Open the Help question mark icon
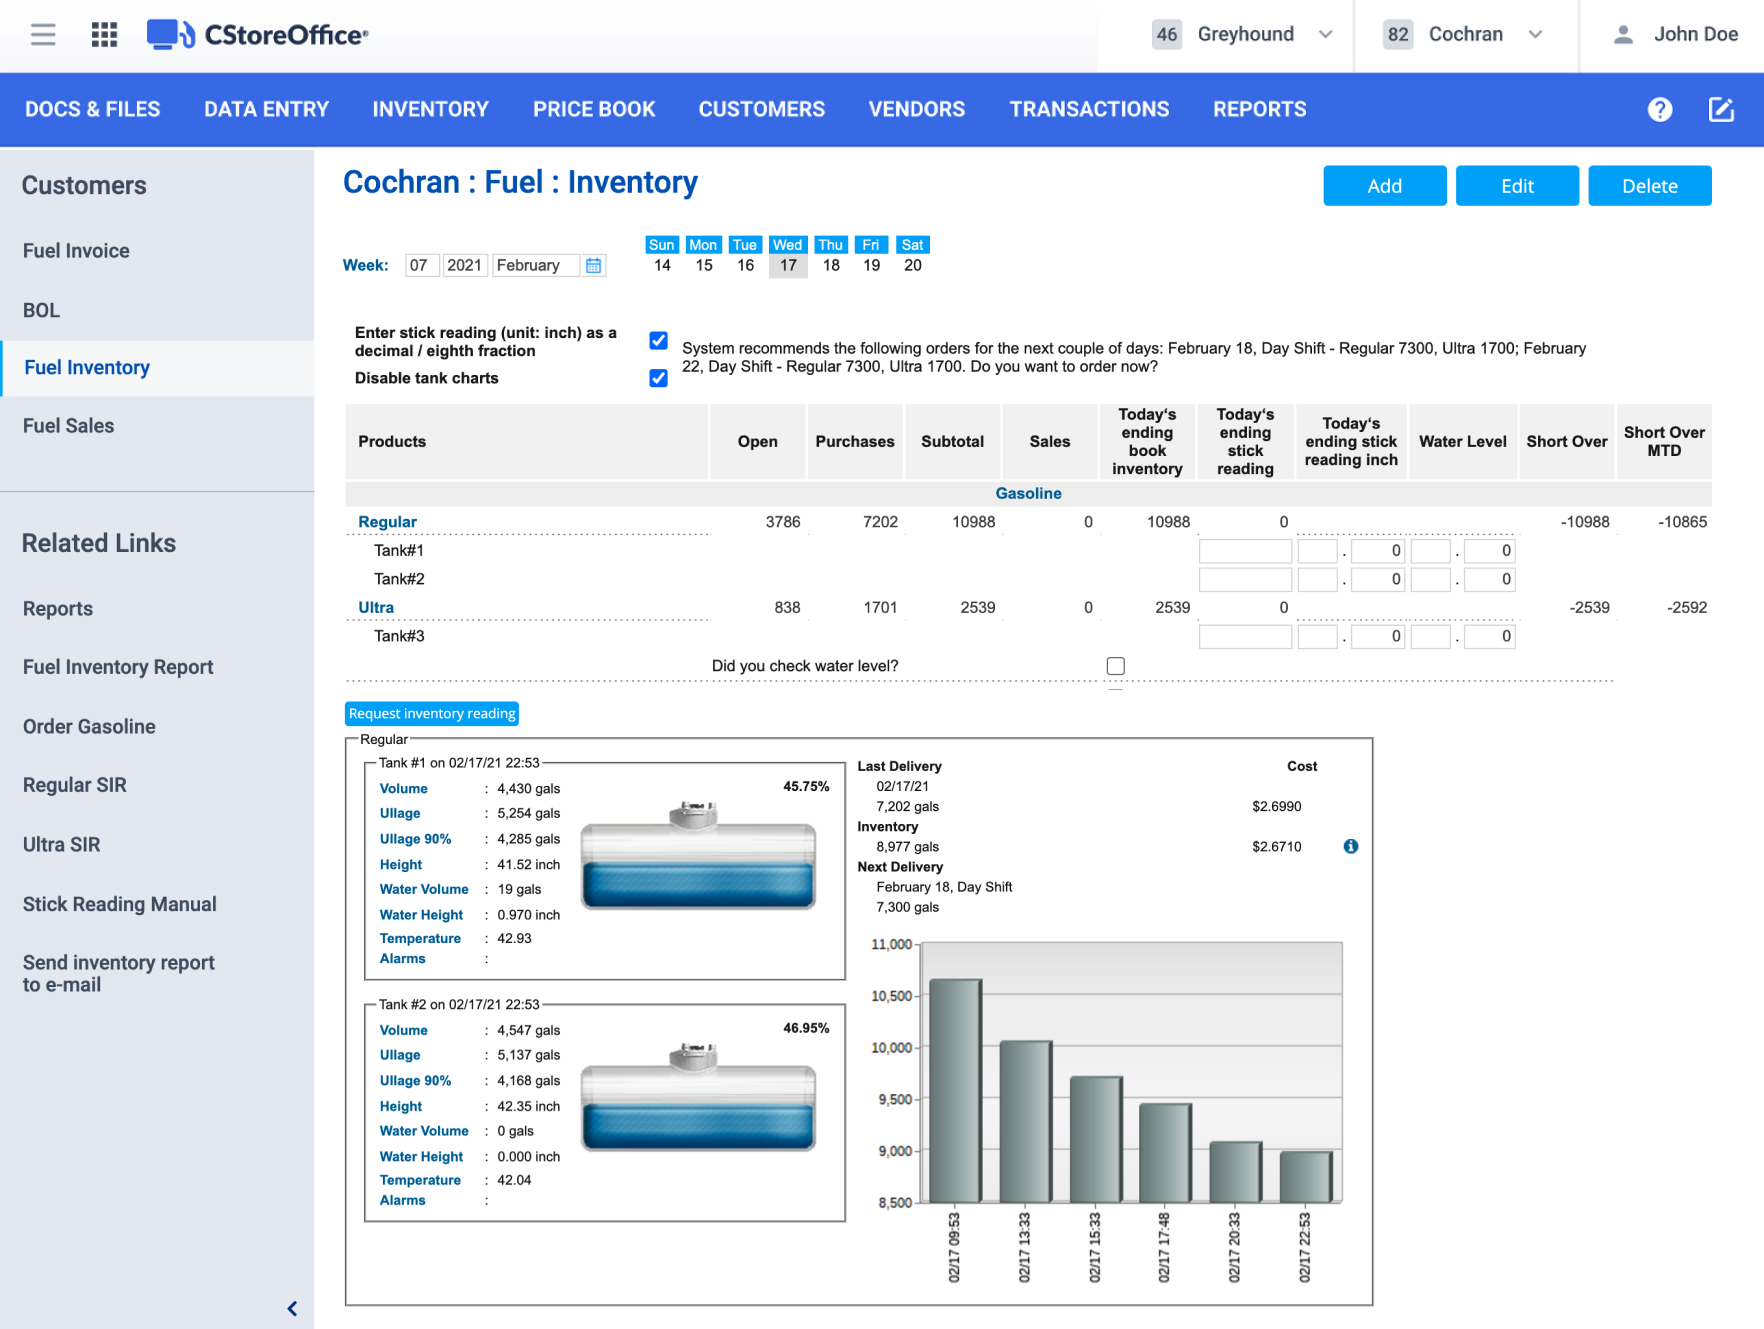Screen dimensions: 1764x1329 [1660, 110]
